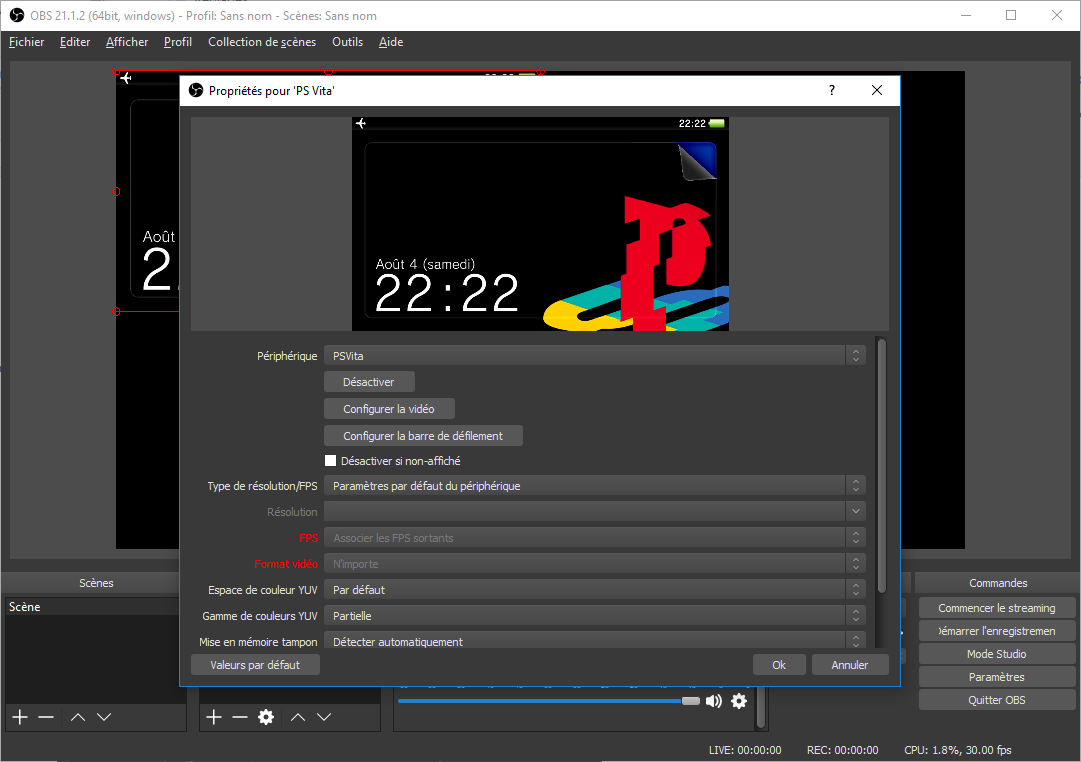Close the PS Vita properties dialog

click(x=877, y=90)
